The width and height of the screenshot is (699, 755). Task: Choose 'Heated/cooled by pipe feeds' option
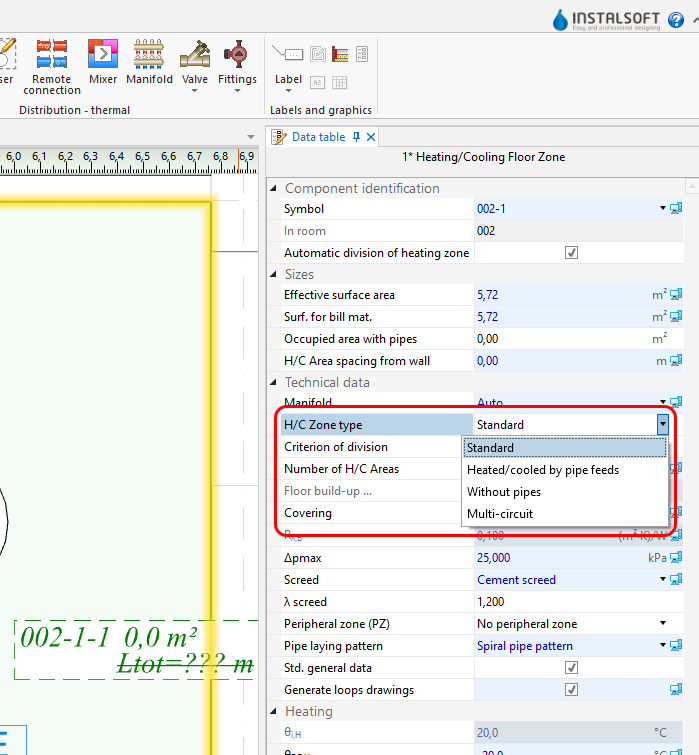542,470
